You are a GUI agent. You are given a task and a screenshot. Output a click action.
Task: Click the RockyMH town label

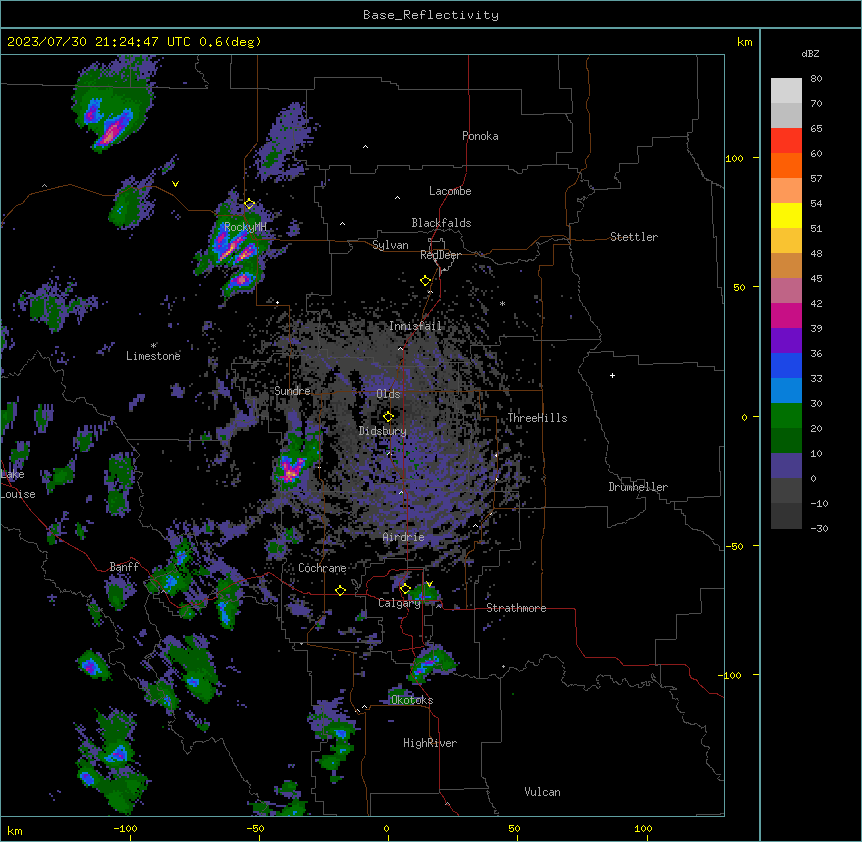coord(245,227)
